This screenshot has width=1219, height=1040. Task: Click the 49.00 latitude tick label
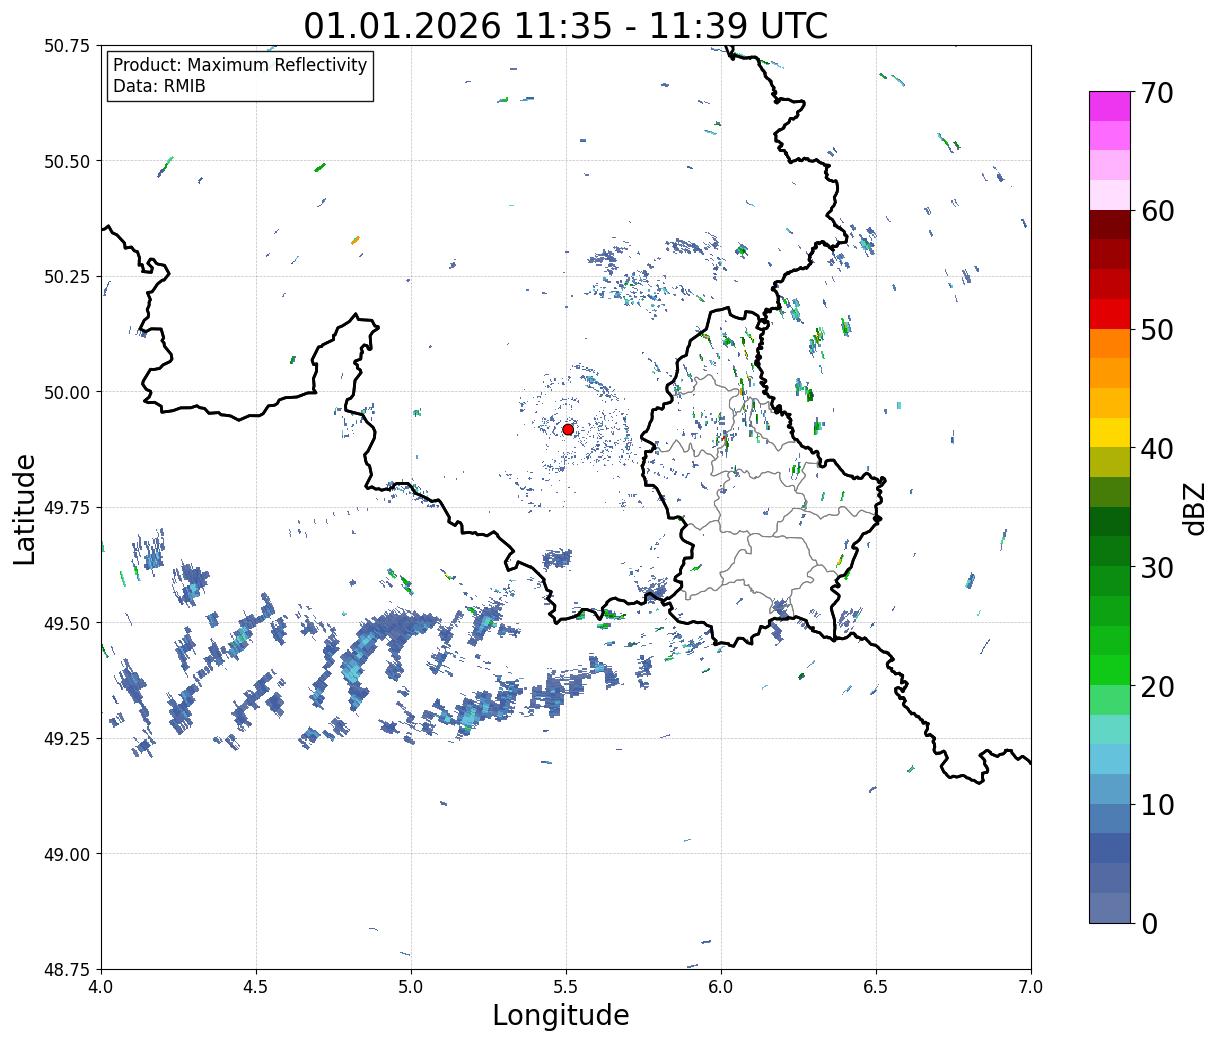click(x=67, y=854)
